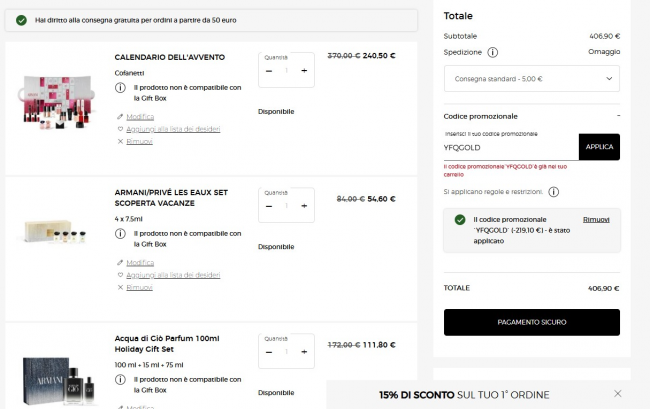The height and width of the screenshot is (409, 650).
Task: Close the 15% di sconto banner
Action: [617, 394]
